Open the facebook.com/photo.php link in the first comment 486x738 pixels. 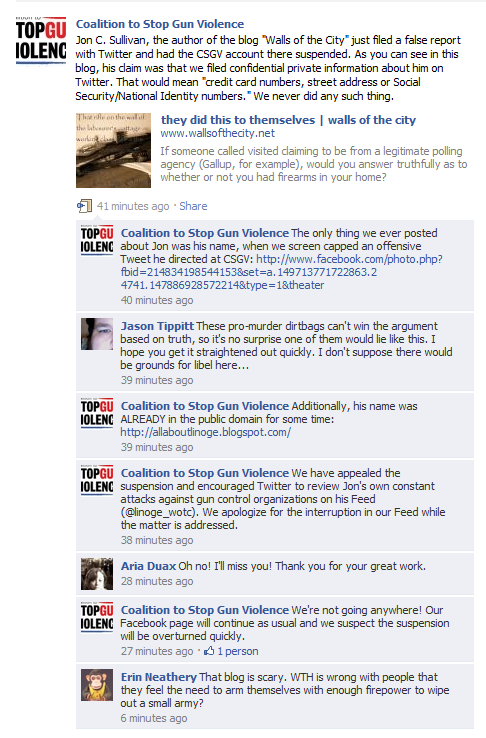(281, 272)
